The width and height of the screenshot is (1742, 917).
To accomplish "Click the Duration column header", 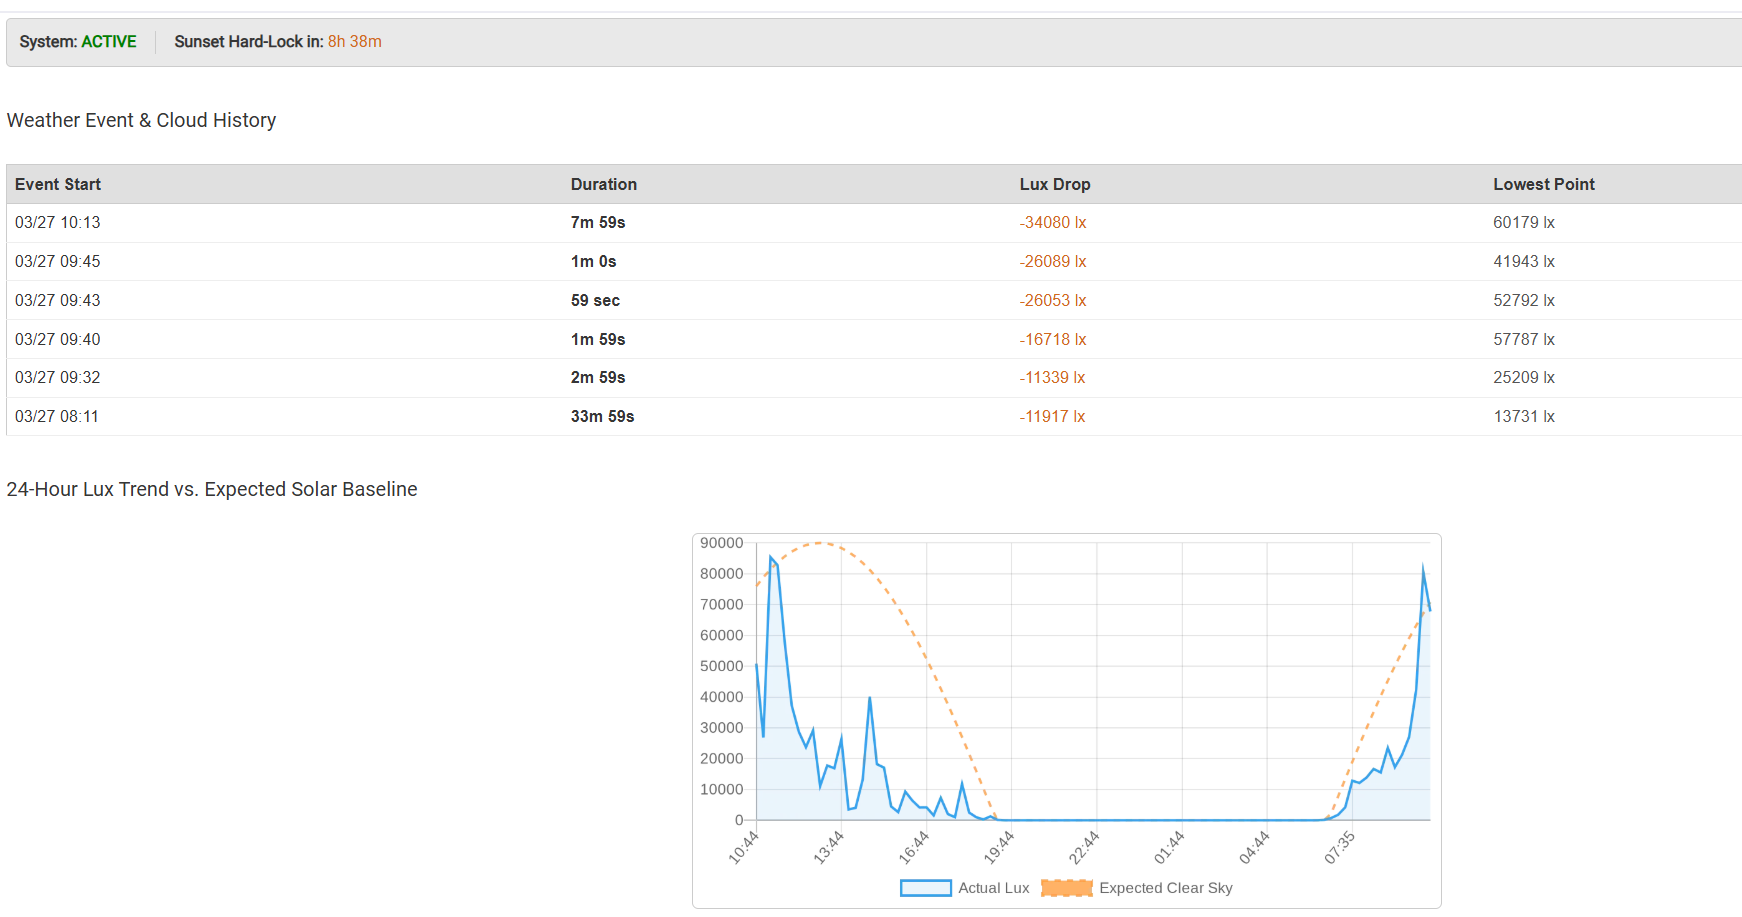I will pos(603,184).
